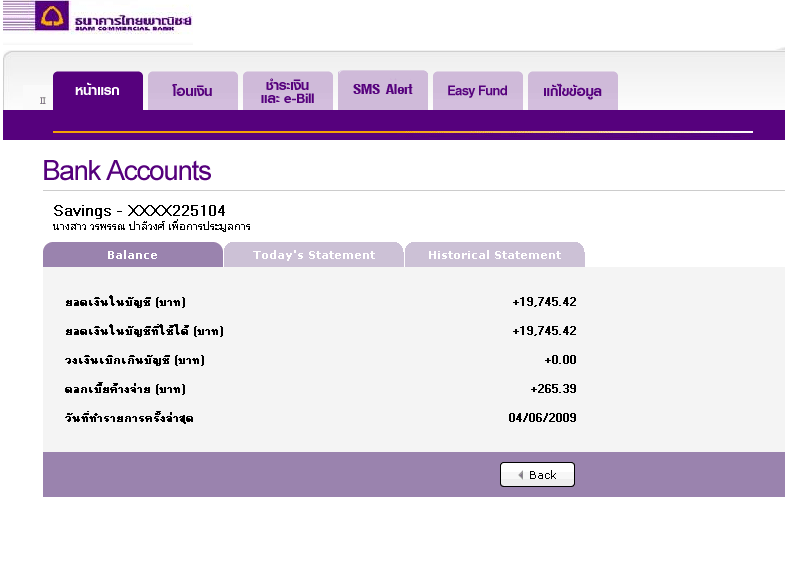Click the account balance value +19,745.42
The width and height of the screenshot is (785, 582).
pos(544,302)
